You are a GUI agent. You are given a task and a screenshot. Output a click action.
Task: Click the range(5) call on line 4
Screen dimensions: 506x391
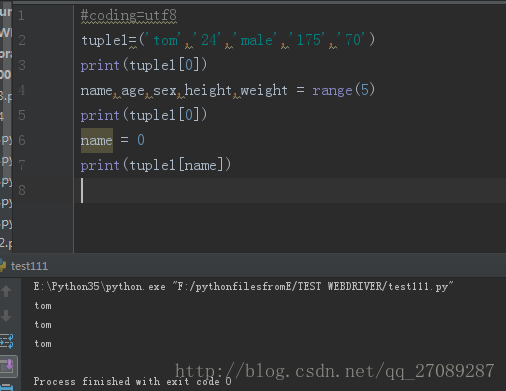[344, 90]
